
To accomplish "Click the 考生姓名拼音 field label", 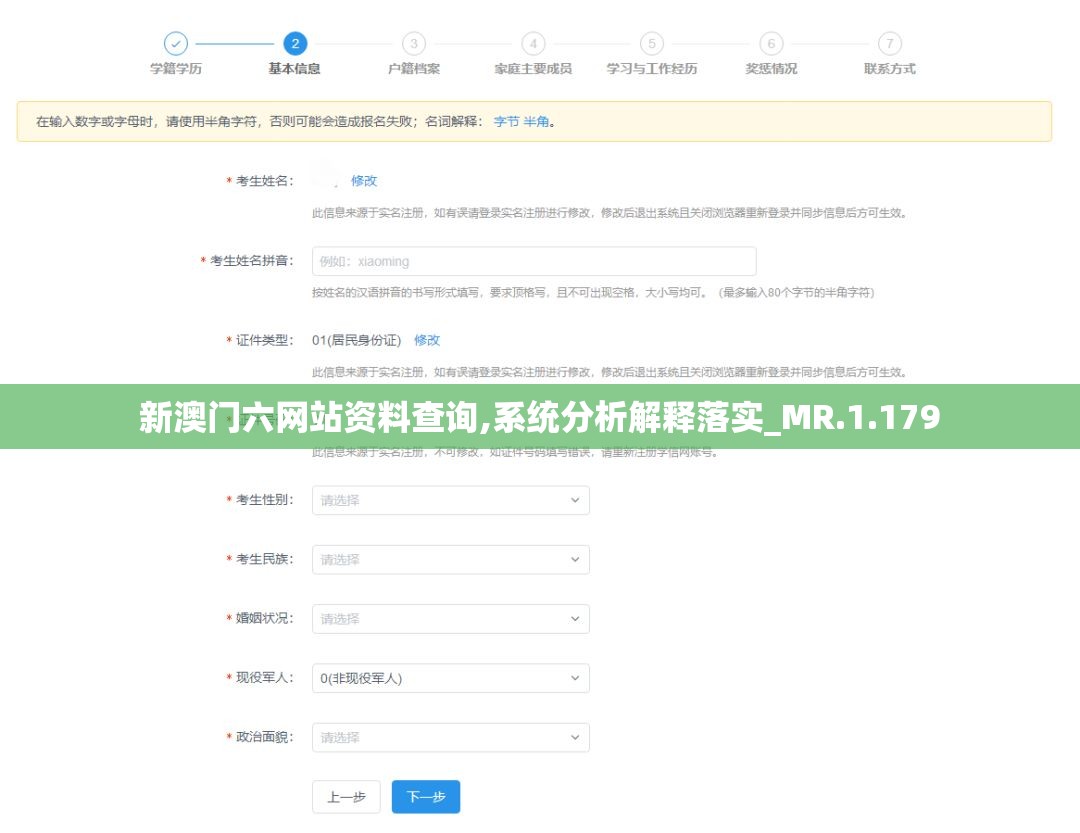I will coord(251,260).
